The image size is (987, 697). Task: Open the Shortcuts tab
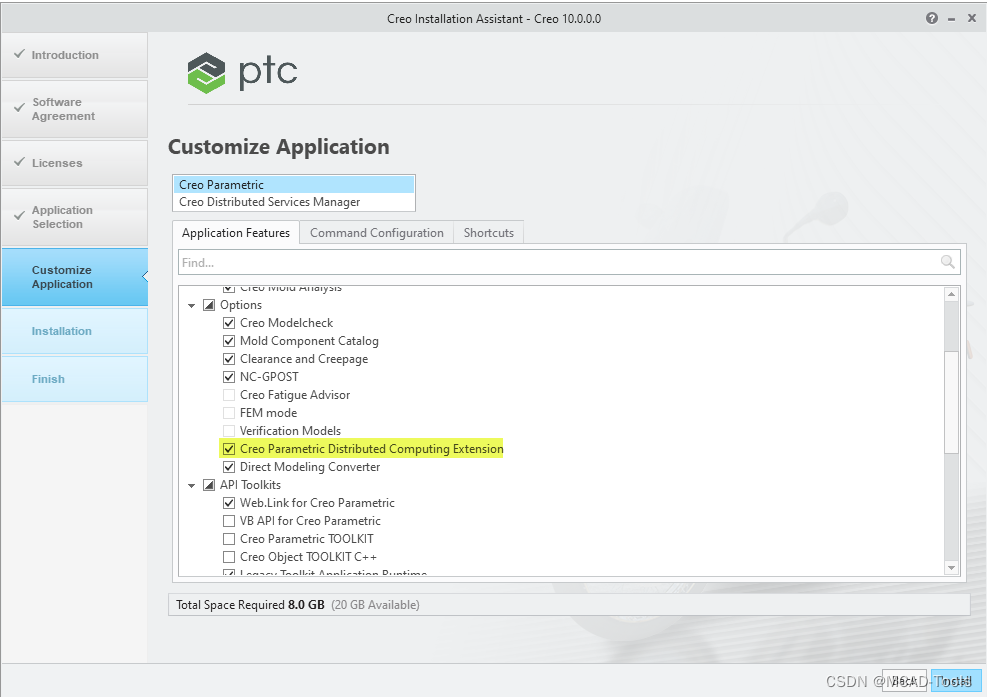point(488,233)
